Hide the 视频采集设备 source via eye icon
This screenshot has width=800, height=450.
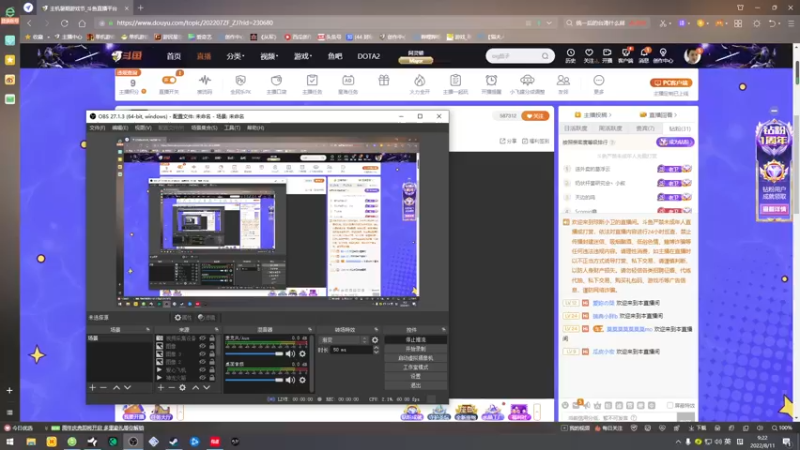point(203,338)
